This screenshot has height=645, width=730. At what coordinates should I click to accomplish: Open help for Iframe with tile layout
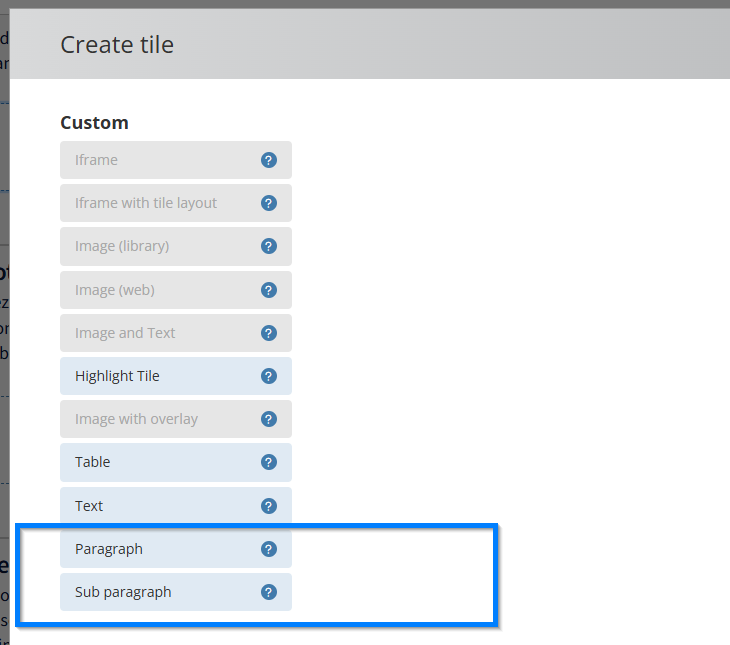(x=268, y=203)
